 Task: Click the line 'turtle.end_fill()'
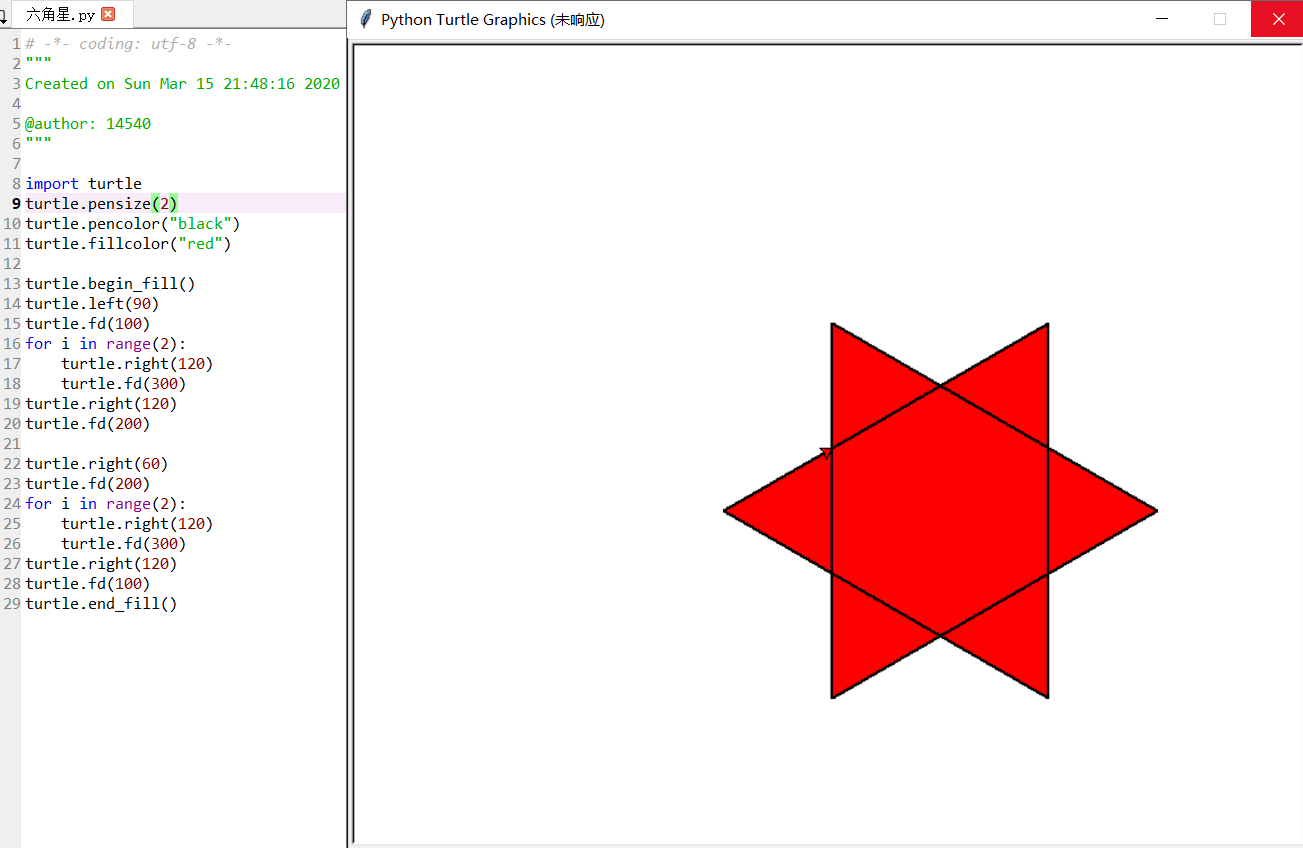101,603
